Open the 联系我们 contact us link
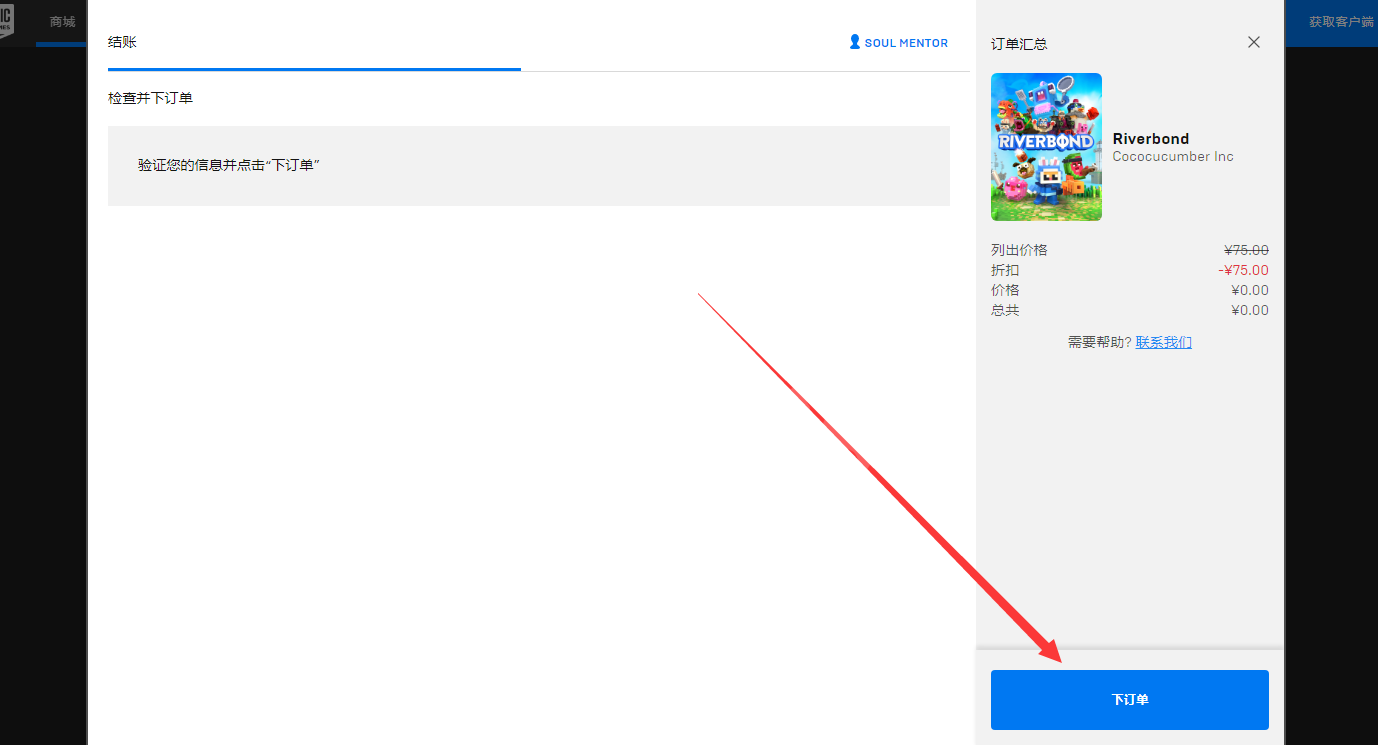The width and height of the screenshot is (1378, 745). pos(1164,342)
